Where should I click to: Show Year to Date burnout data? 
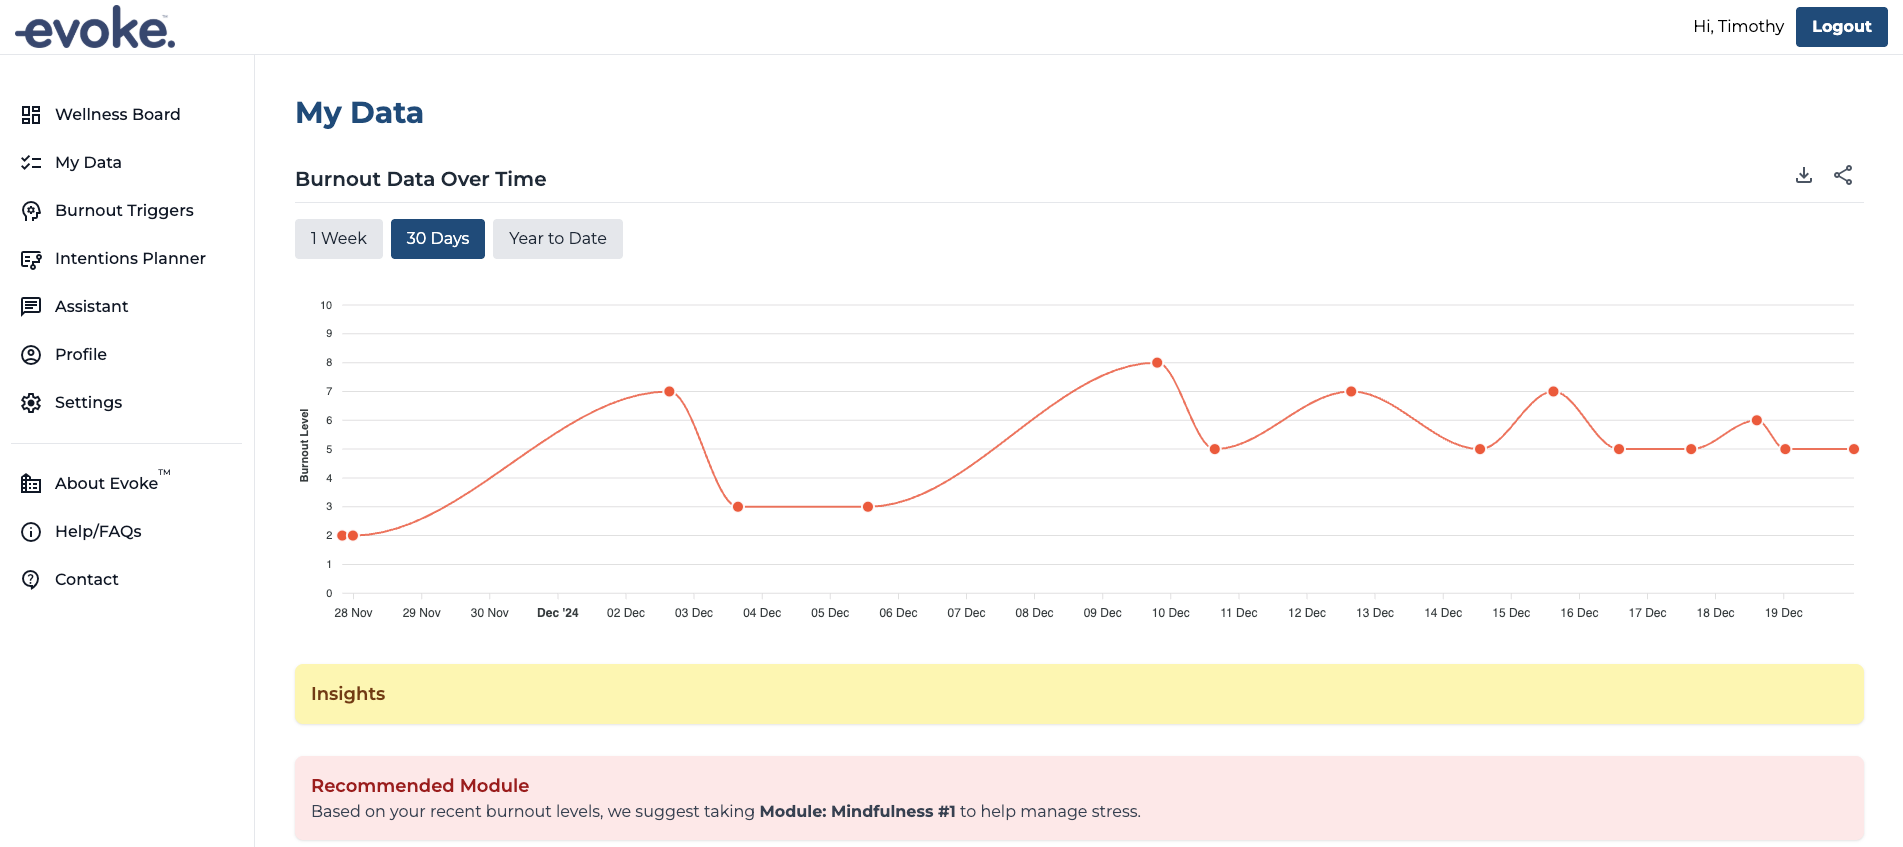pyautogui.click(x=557, y=239)
